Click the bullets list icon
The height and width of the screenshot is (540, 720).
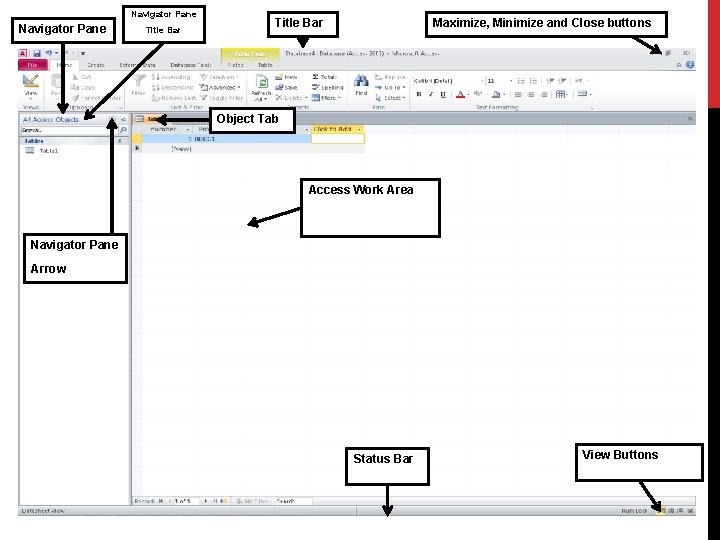[521, 81]
